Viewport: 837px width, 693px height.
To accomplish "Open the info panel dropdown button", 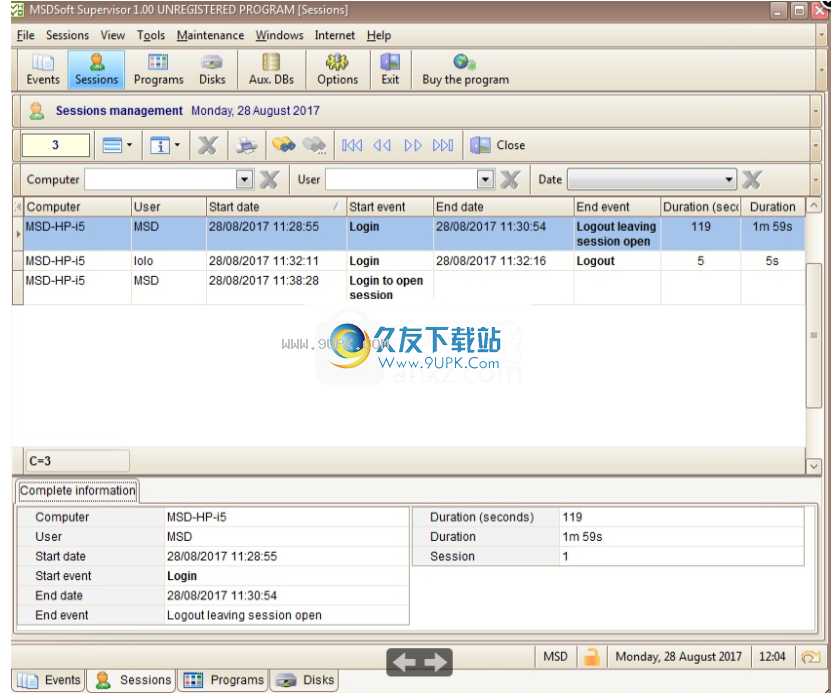I will (x=165, y=145).
